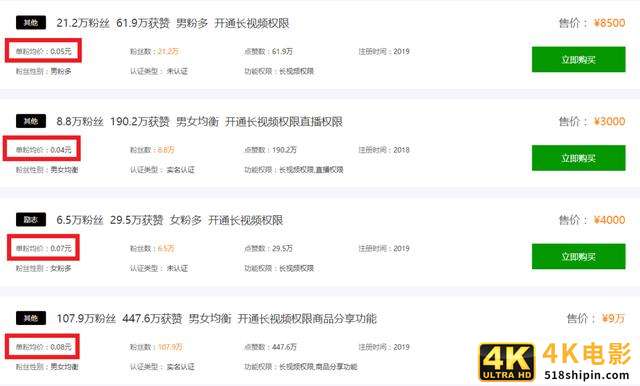Click 注册时间:2018 text
This screenshot has width=640, height=386.
pyautogui.click(x=384, y=150)
